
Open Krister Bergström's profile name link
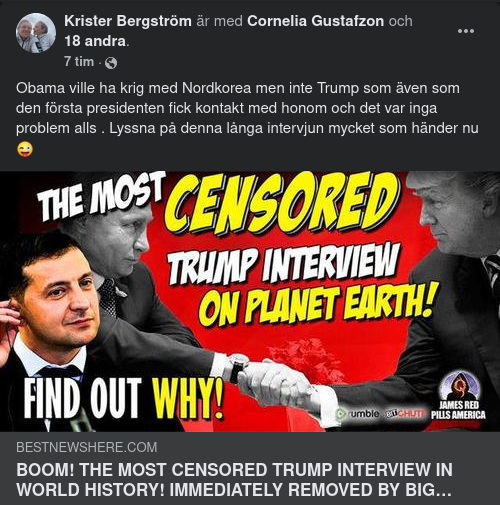click(128, 21)
